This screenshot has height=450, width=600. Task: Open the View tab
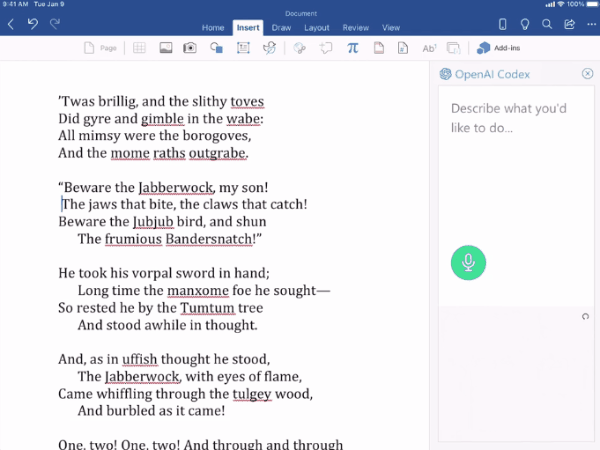pyautogui.click(x=391, y=28)
